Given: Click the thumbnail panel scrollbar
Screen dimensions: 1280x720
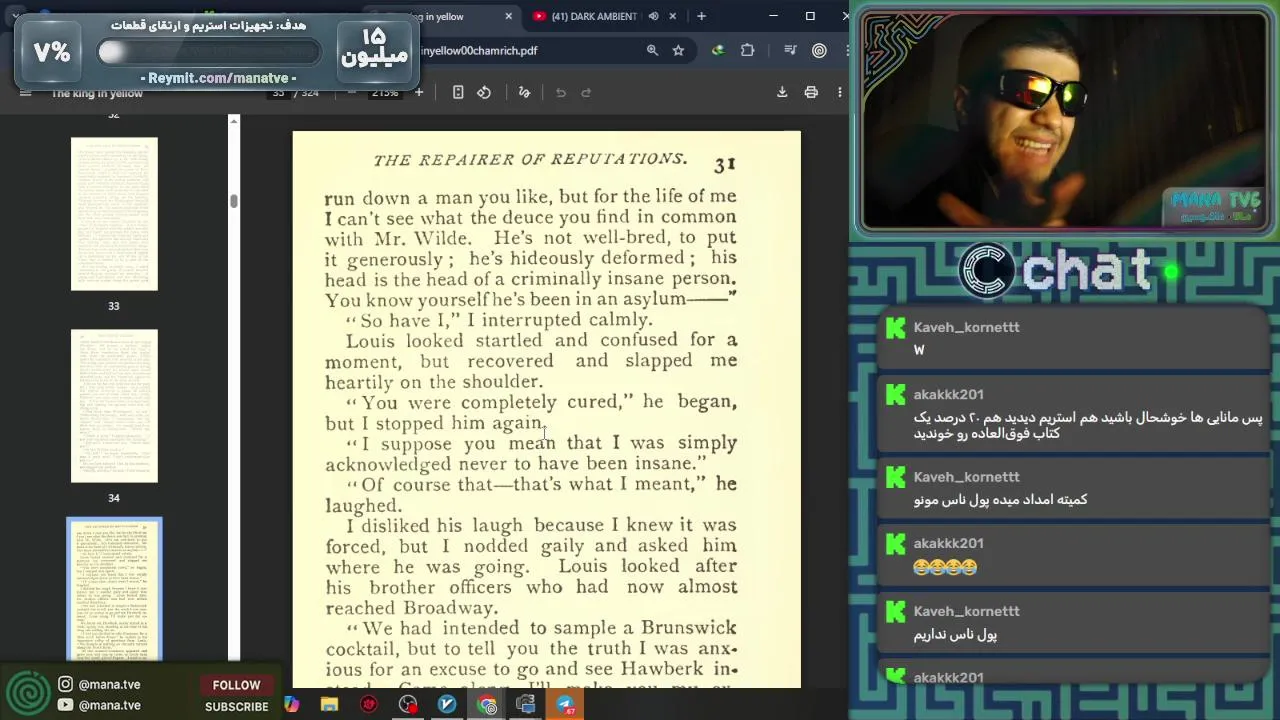Looking at the screenshot, I should pyautogui.click(x=234, y=200).
